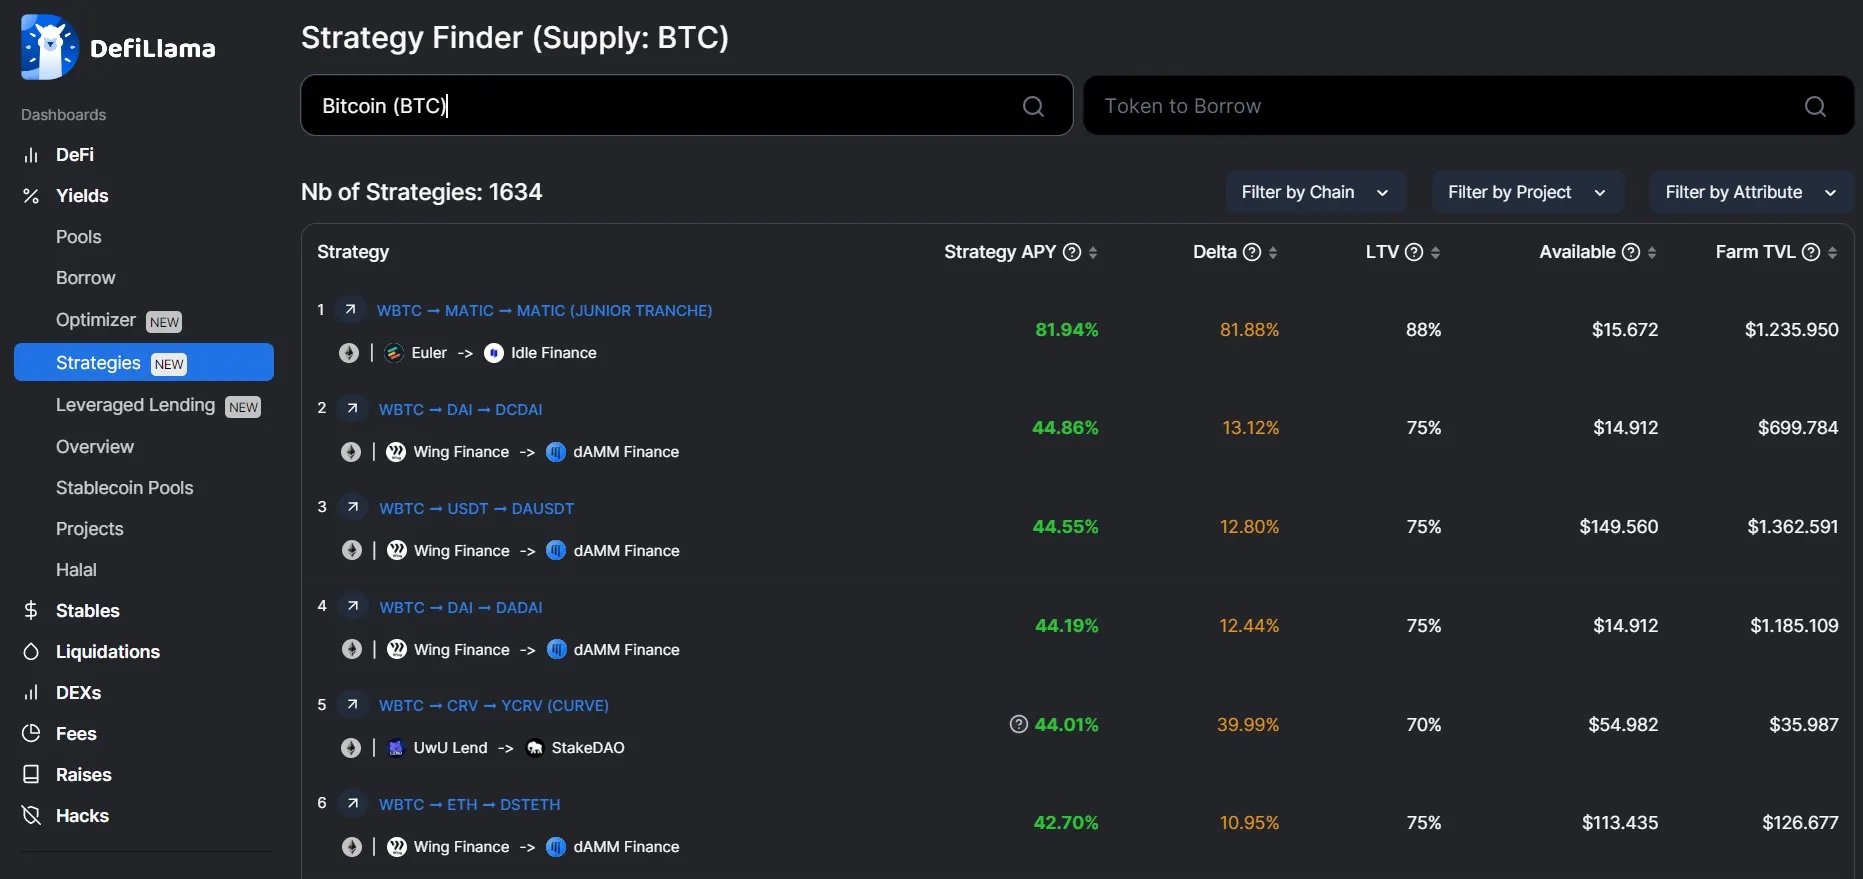Open Overview in the sidebar
The width and height of the screenshot is (1863, 879).
click(95, 447)
